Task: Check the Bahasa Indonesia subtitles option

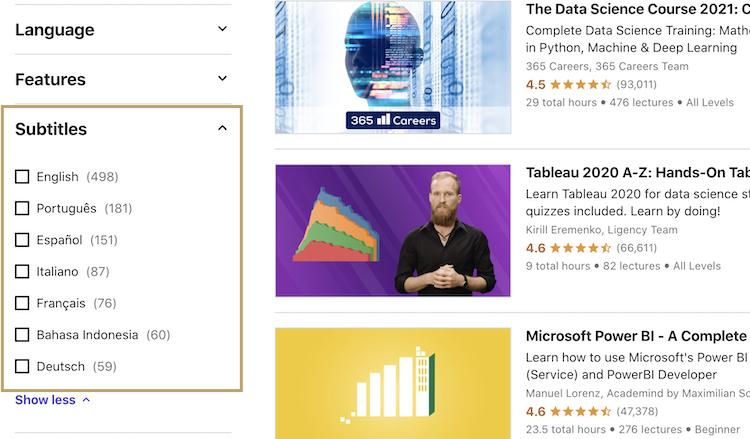Action: coord(22,335)
